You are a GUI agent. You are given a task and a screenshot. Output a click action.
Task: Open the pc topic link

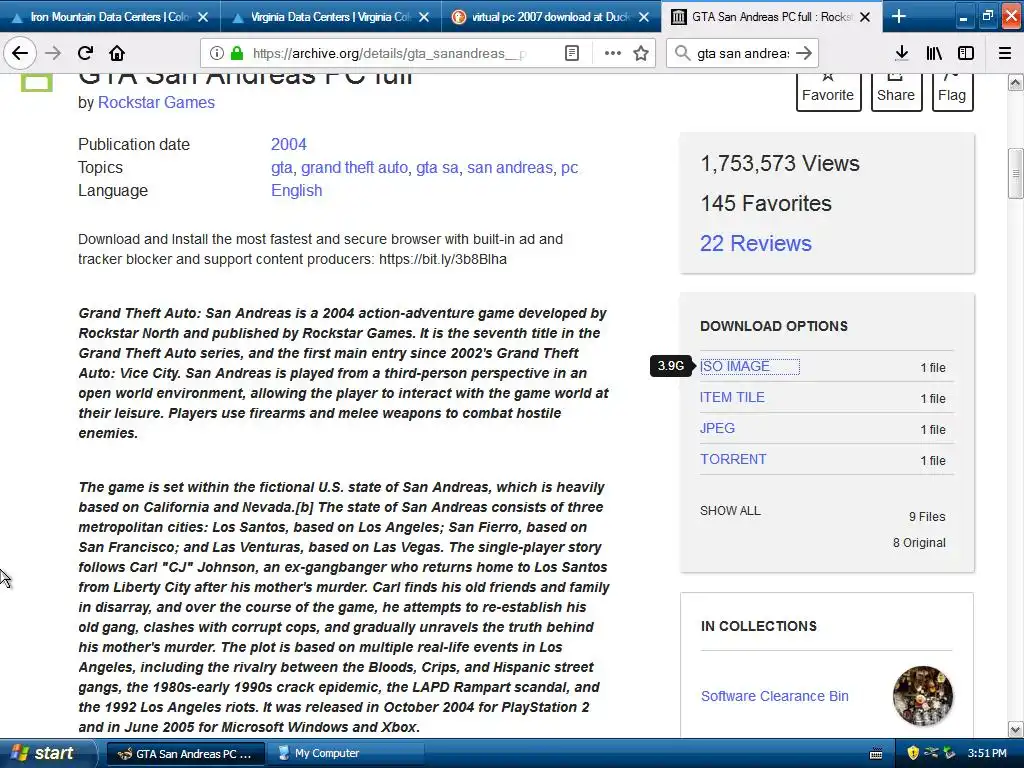click(x=569, y=168)
